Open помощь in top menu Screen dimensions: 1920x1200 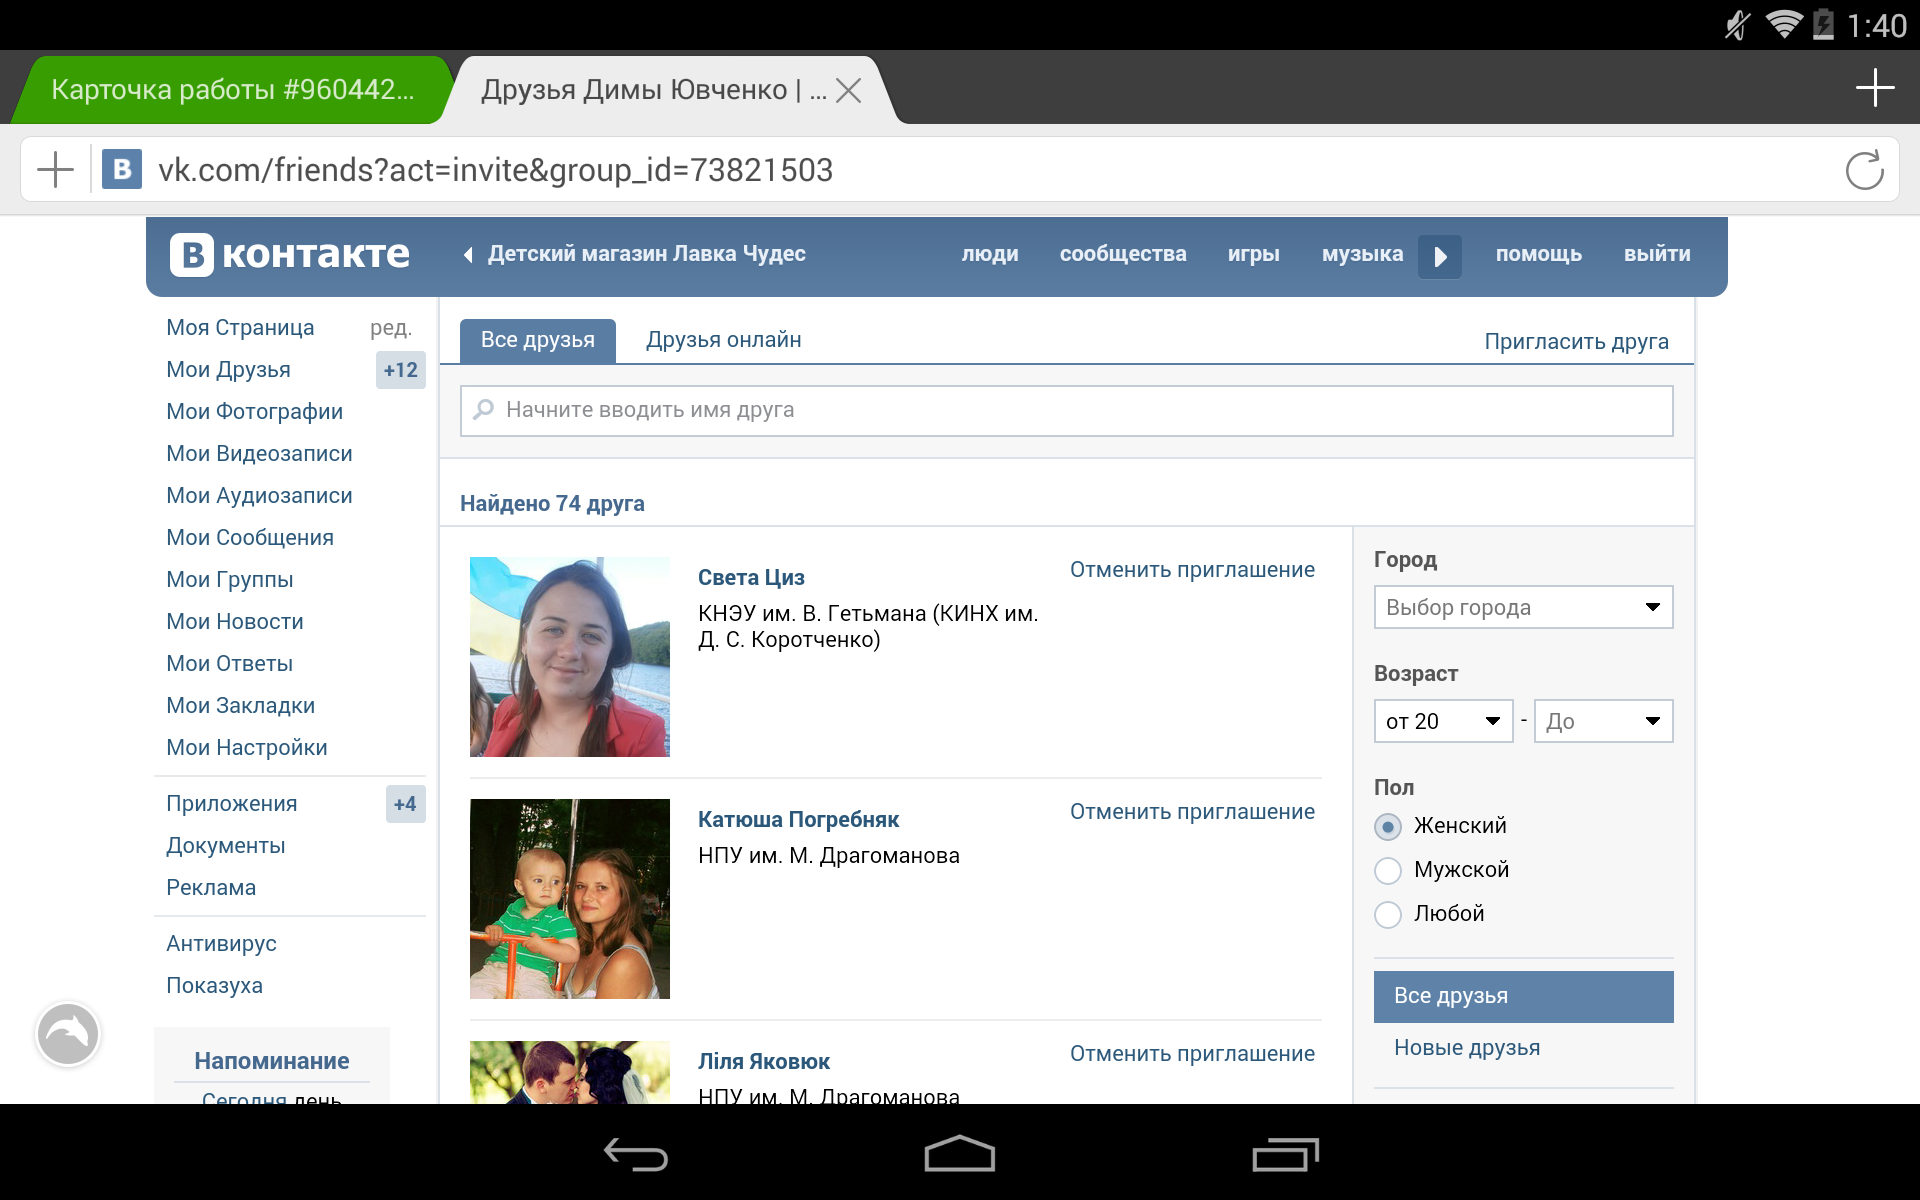[x=1538, y=254]
